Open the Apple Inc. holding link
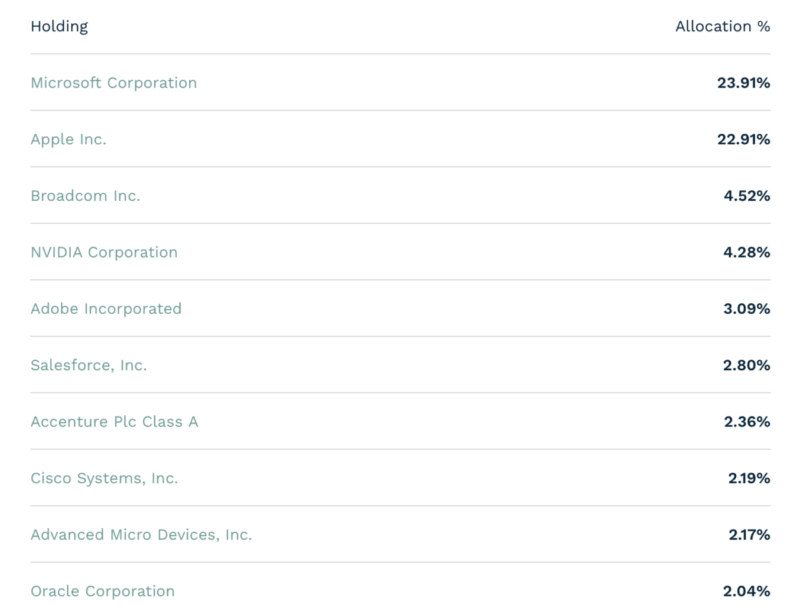800x614 pixels. point(68,139)
